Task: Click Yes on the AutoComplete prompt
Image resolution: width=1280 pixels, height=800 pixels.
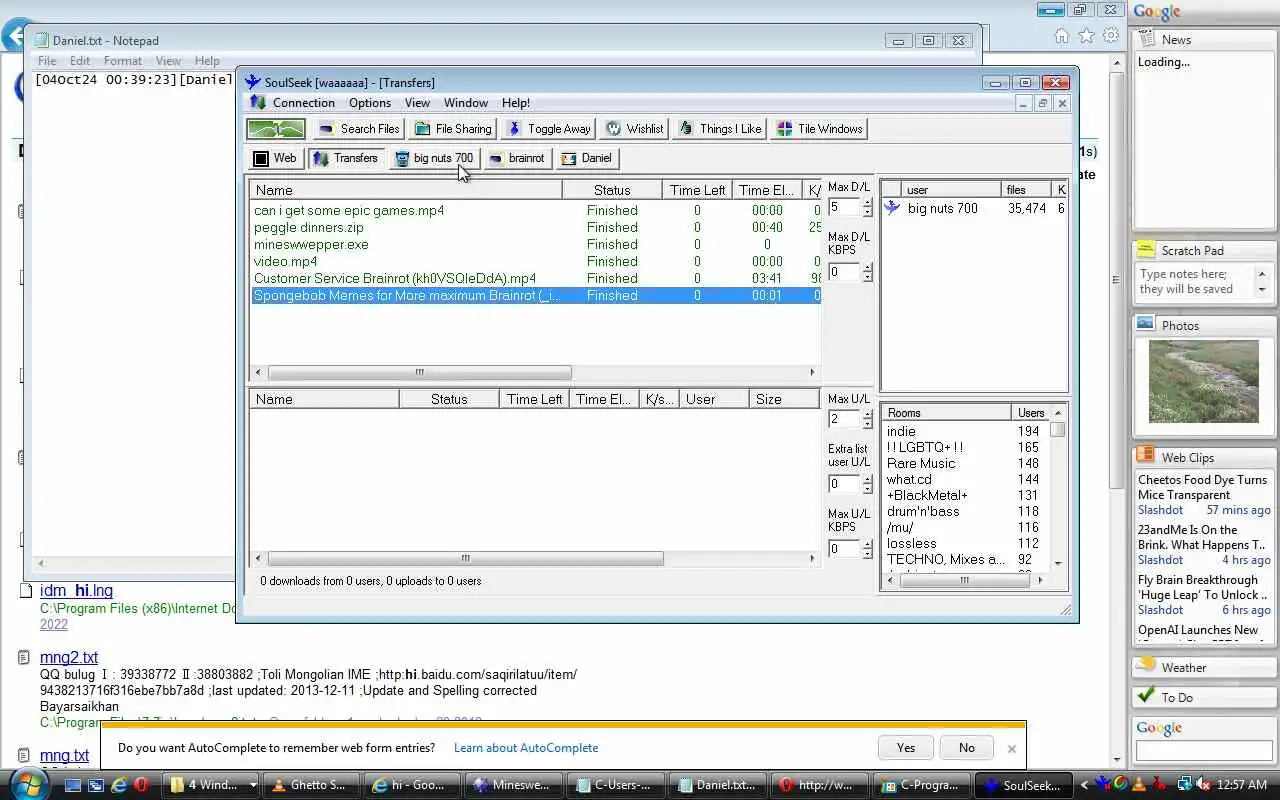Action: [906, 748]
